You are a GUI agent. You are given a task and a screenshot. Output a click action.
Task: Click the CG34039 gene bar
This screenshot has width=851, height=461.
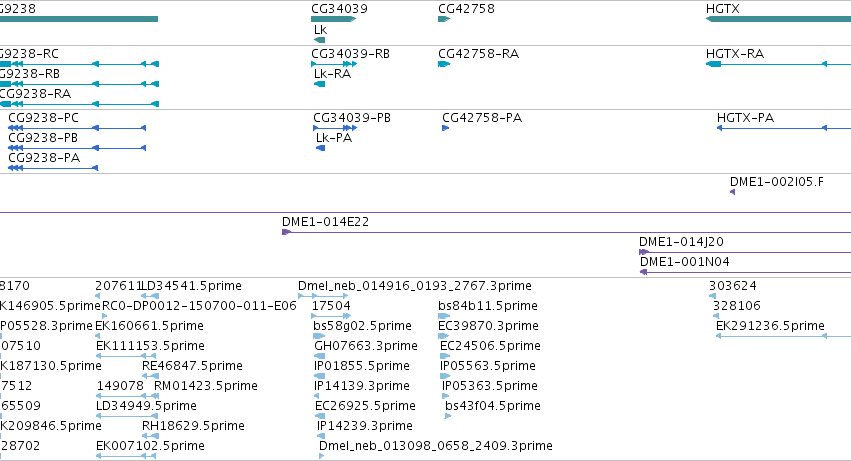point(333,19)
